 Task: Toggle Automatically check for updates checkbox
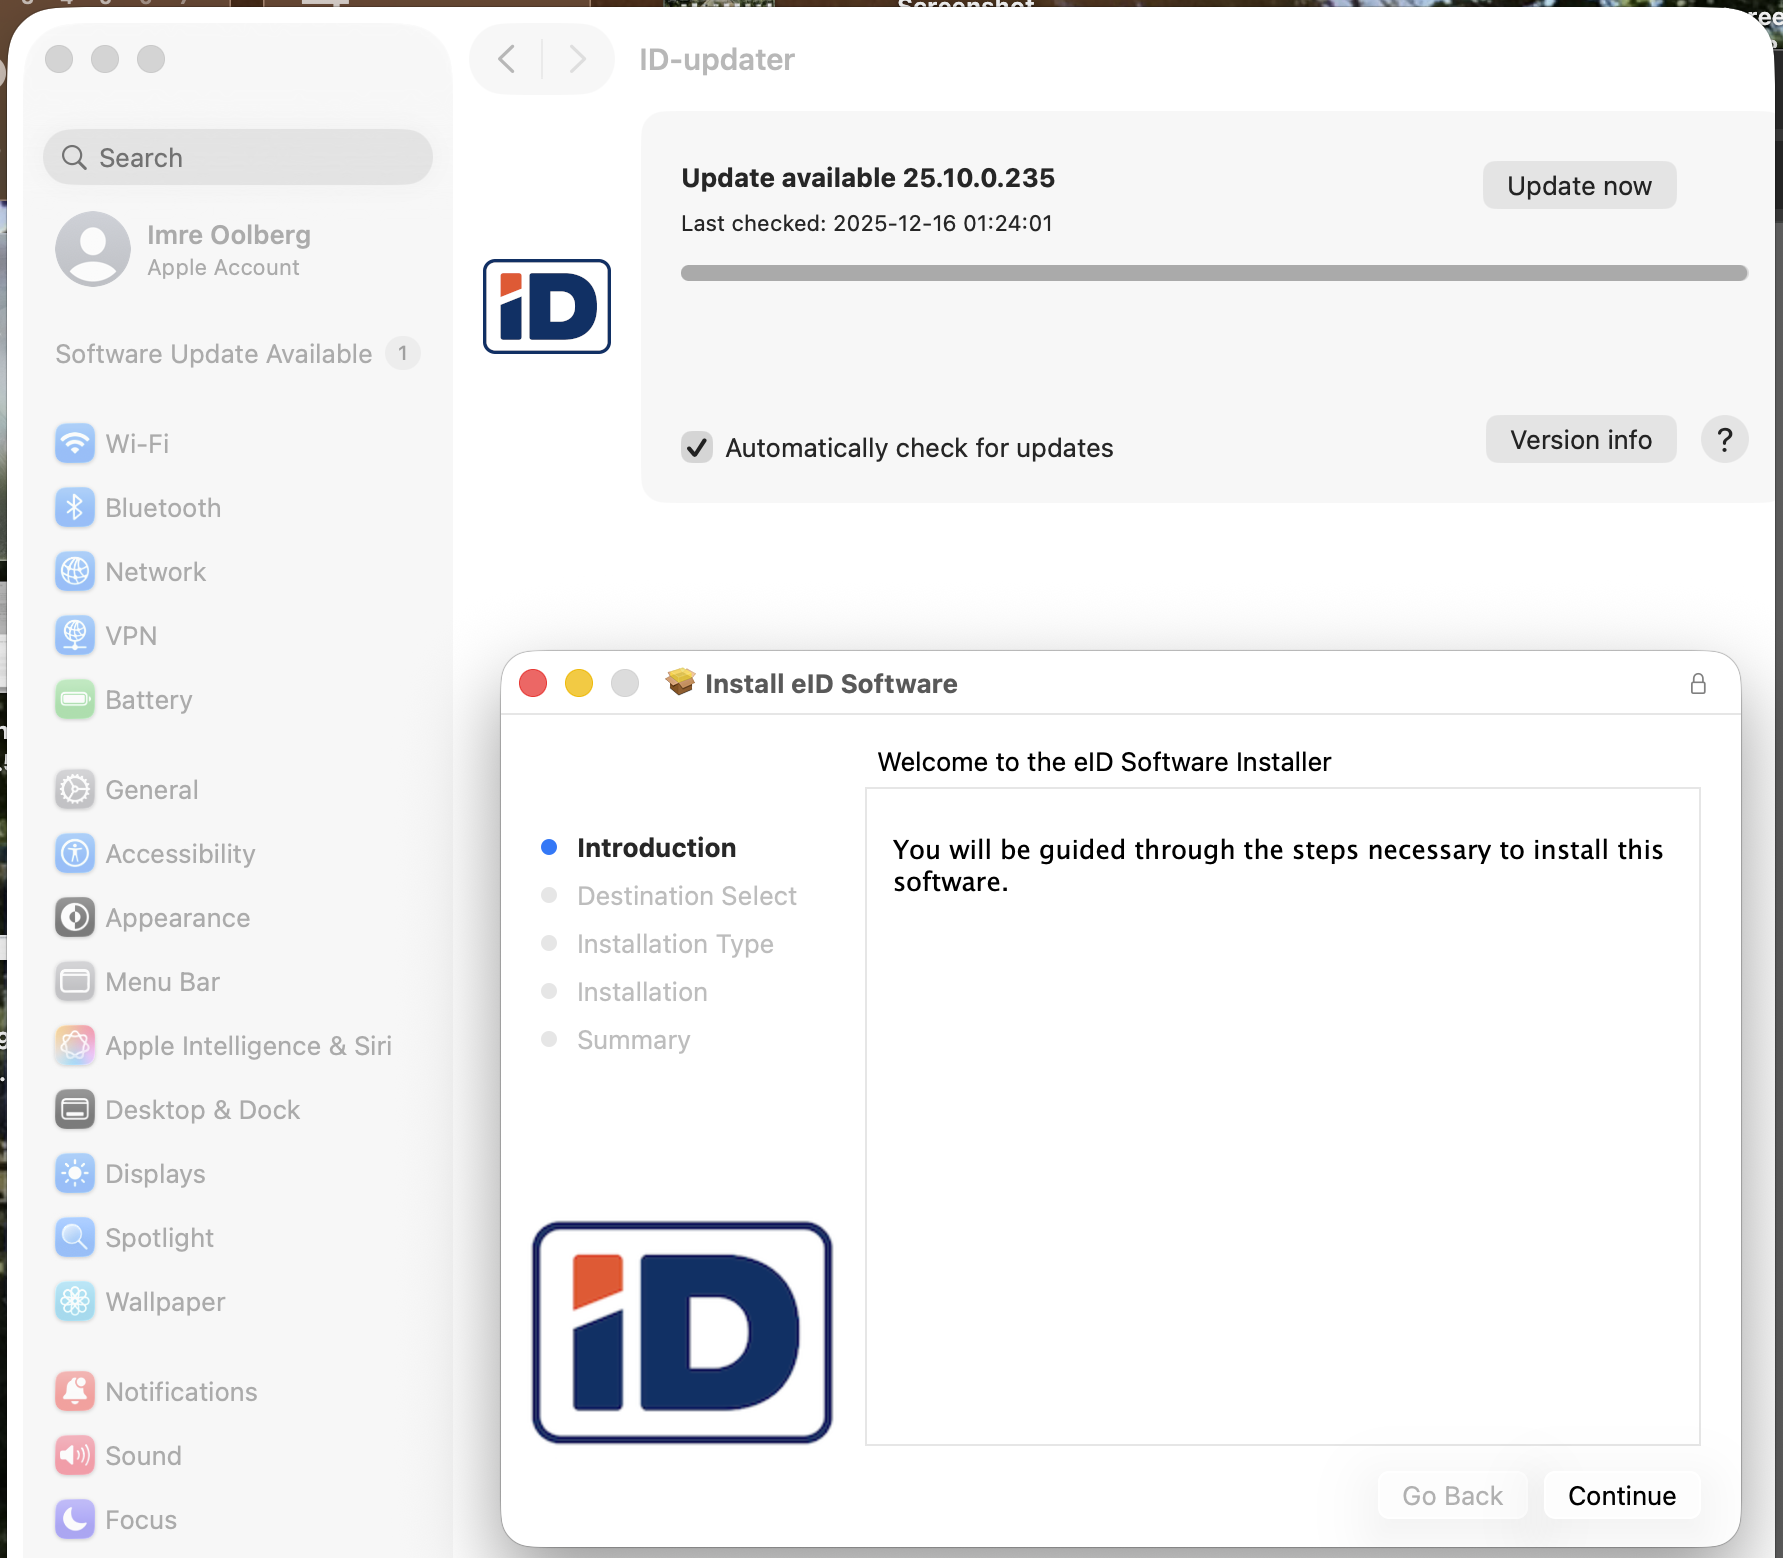[x=697, y=447]
